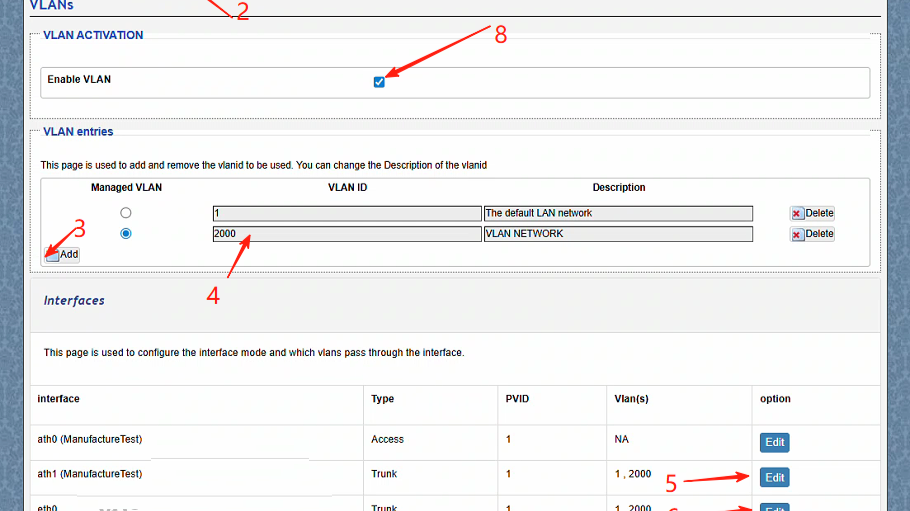The height and width of the screenshot is (511, 910).
Task: Edit the ath0 (ManufactureTest) interface
Action: [x=774, y=442]
